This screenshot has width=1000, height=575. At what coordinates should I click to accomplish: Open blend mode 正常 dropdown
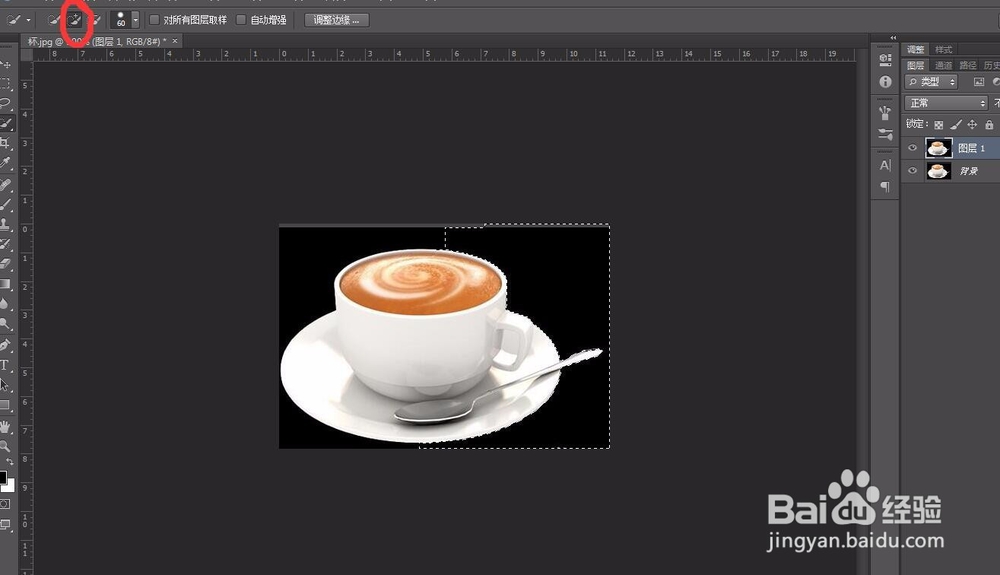pyautogui.click(x=946, y=103)
